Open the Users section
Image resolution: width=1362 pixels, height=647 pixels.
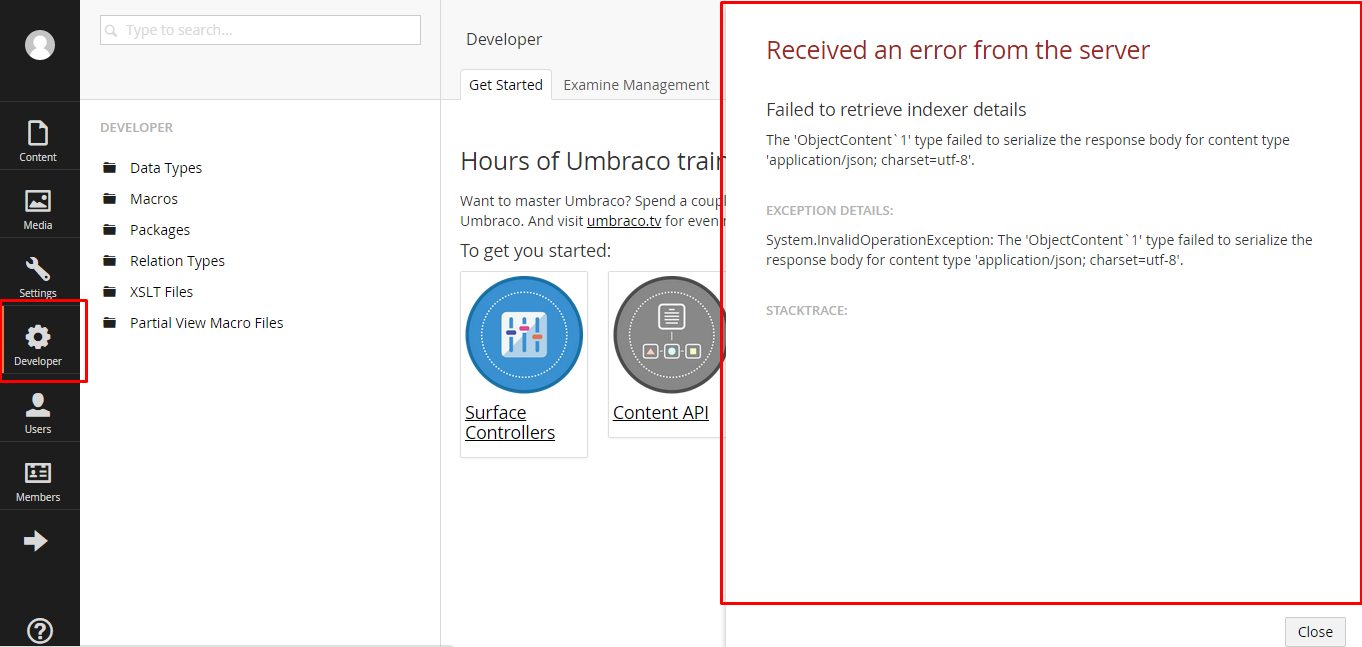click(x=38, y=413)
